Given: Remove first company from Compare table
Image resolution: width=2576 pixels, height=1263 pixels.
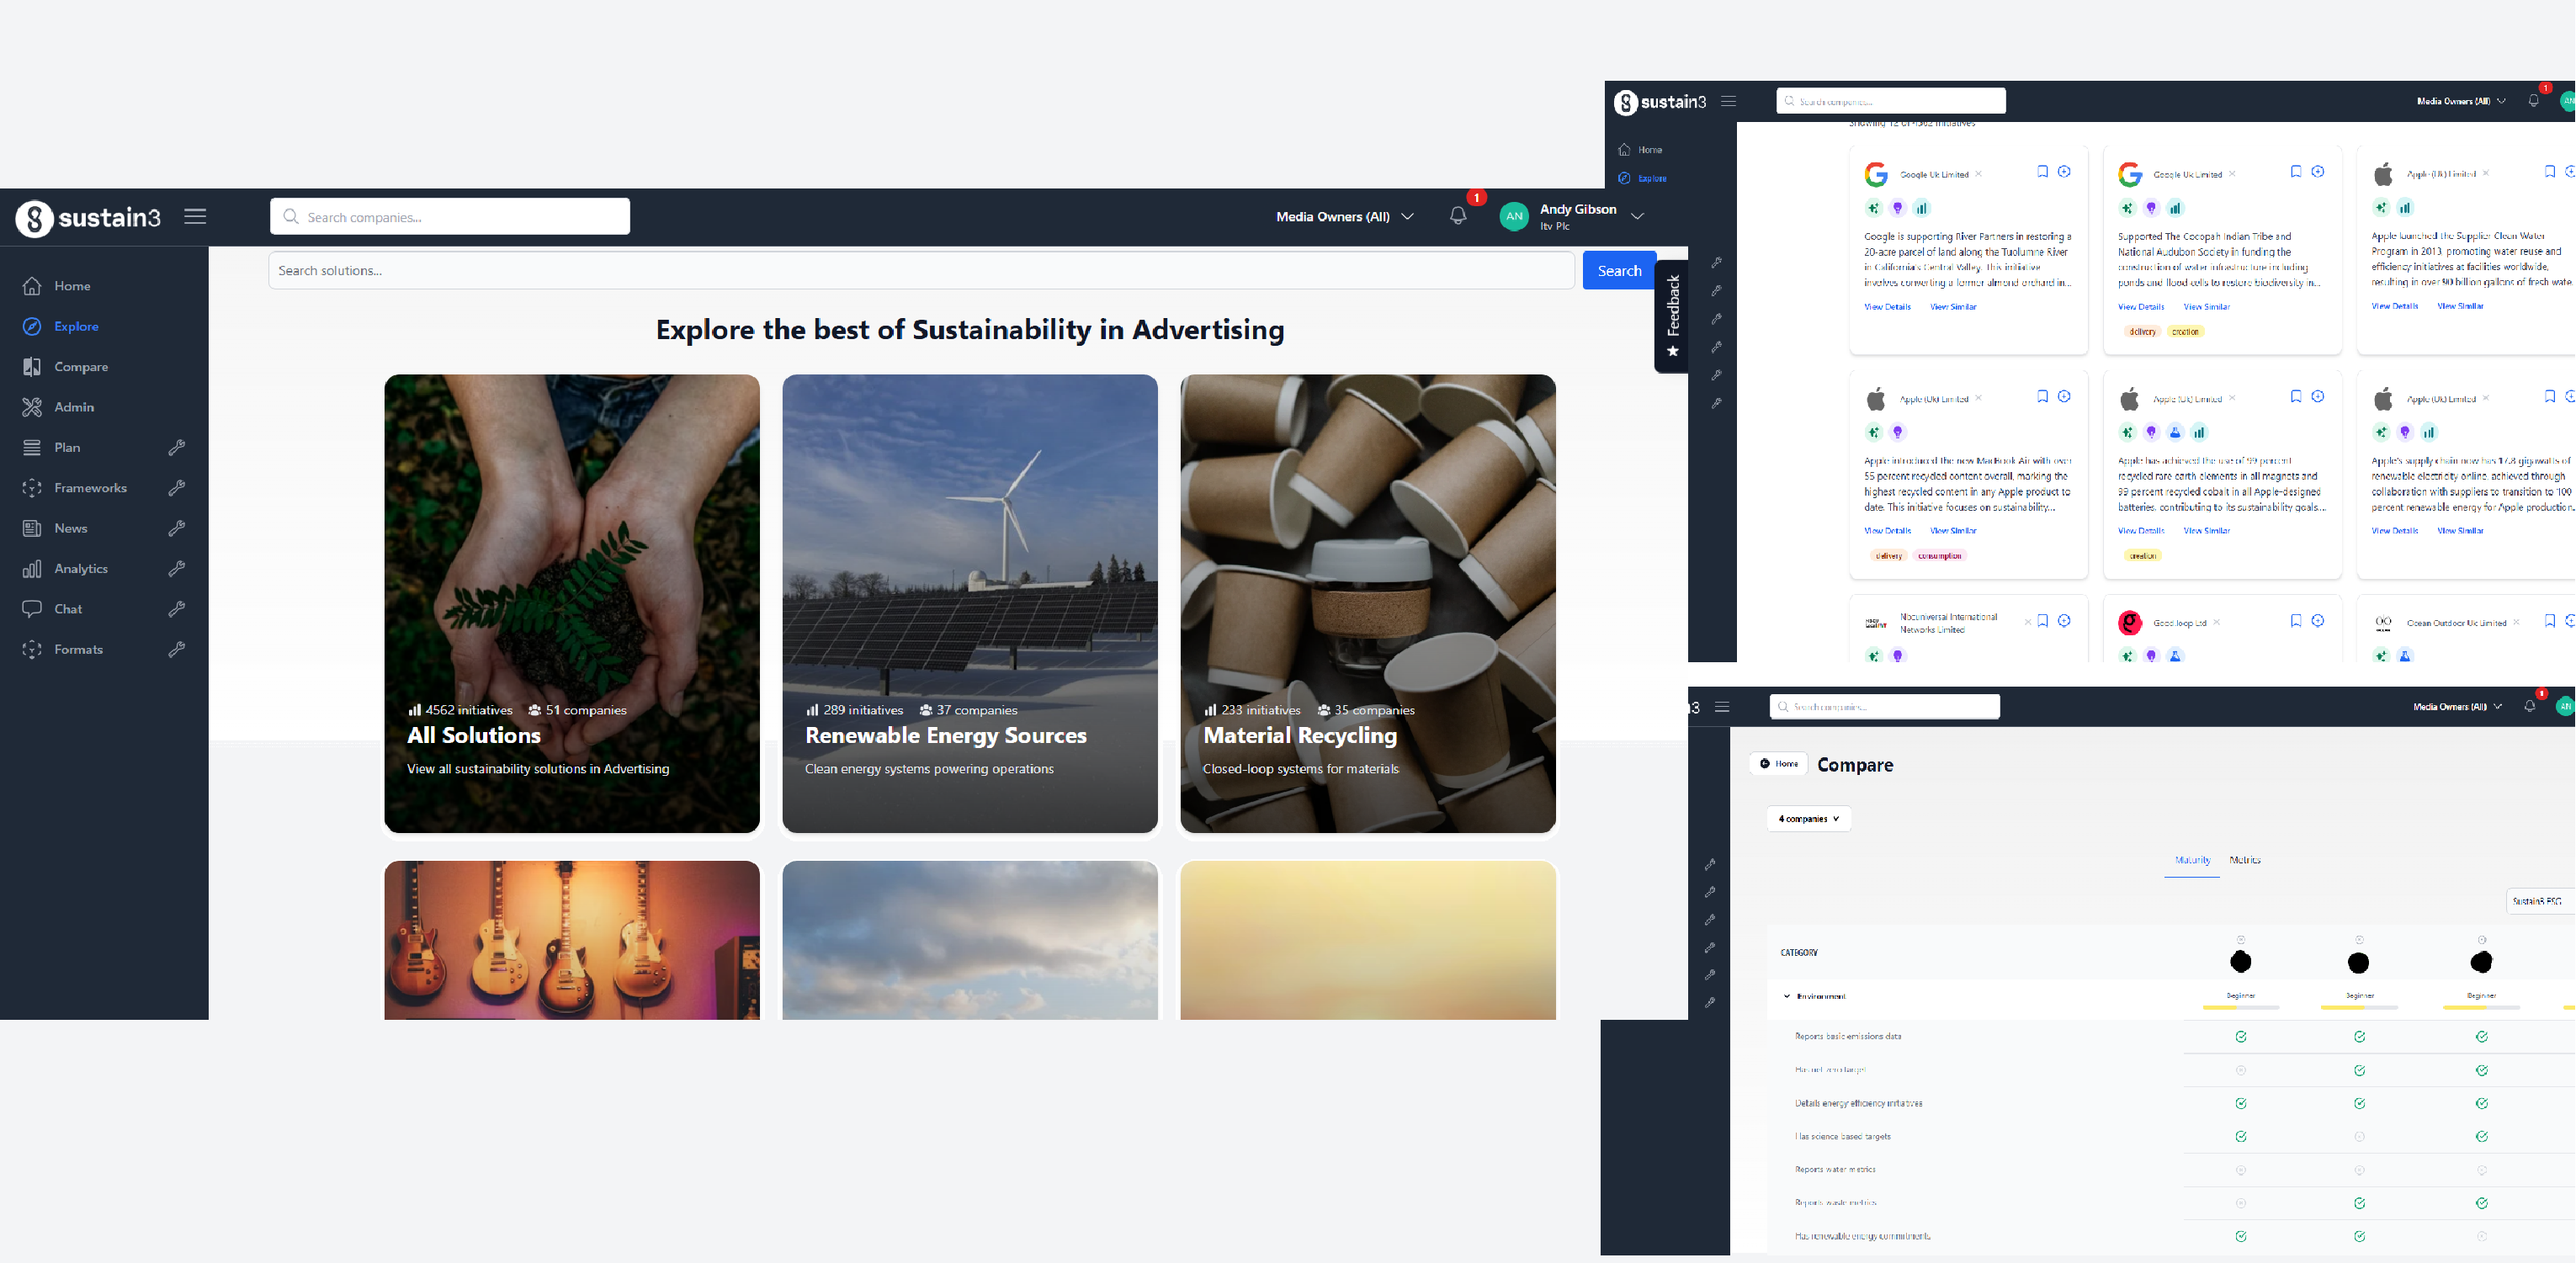Looking at the screenshot, I should click(x=2241, y=940).
